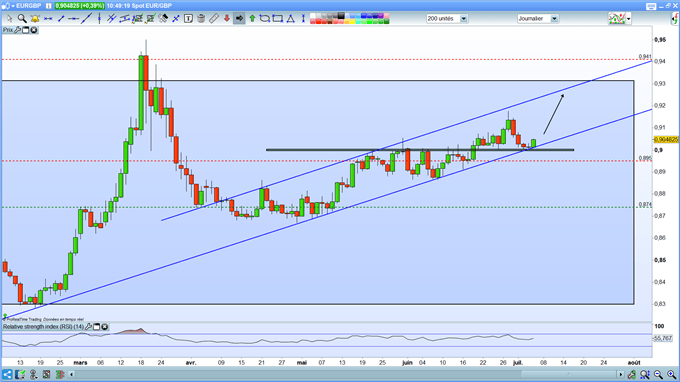Choose the Text annotation tool

tap(188, 18)
